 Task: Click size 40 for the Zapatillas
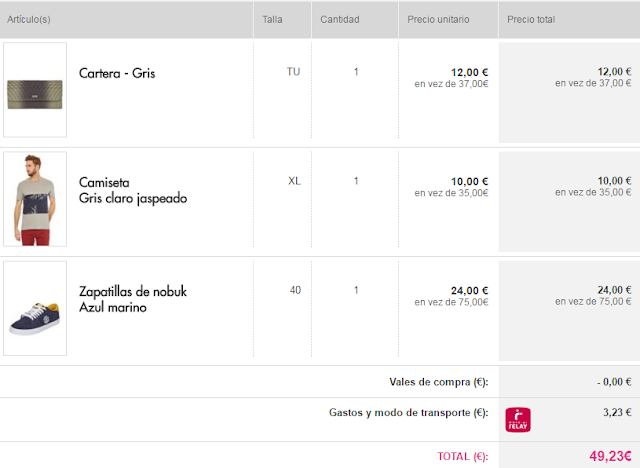[x=295, y=290]
